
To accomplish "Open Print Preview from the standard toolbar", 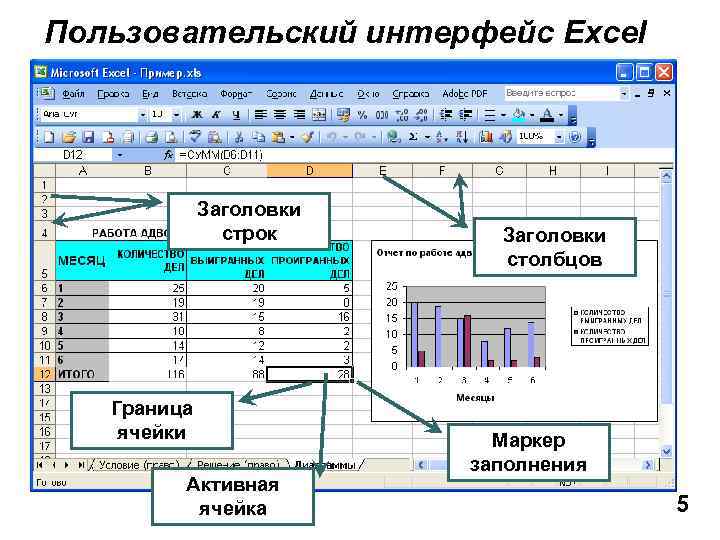I will tap(171, 137).
